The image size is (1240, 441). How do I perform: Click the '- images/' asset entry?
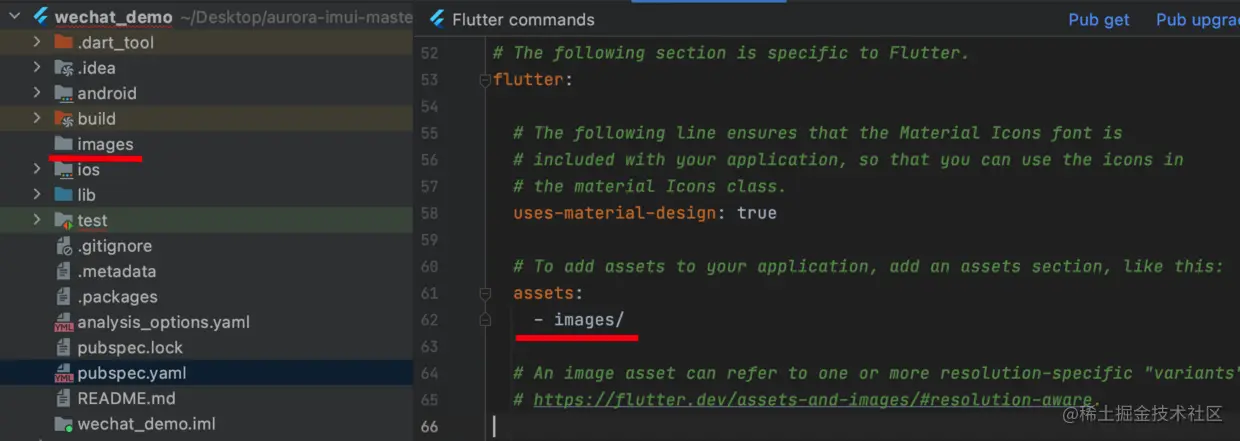point(579,320)
